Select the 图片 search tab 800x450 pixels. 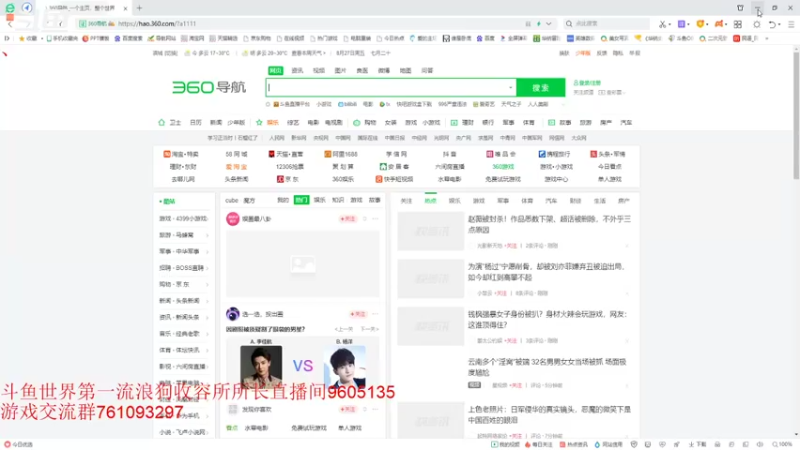pyautogui.click(x=340, y=70)
